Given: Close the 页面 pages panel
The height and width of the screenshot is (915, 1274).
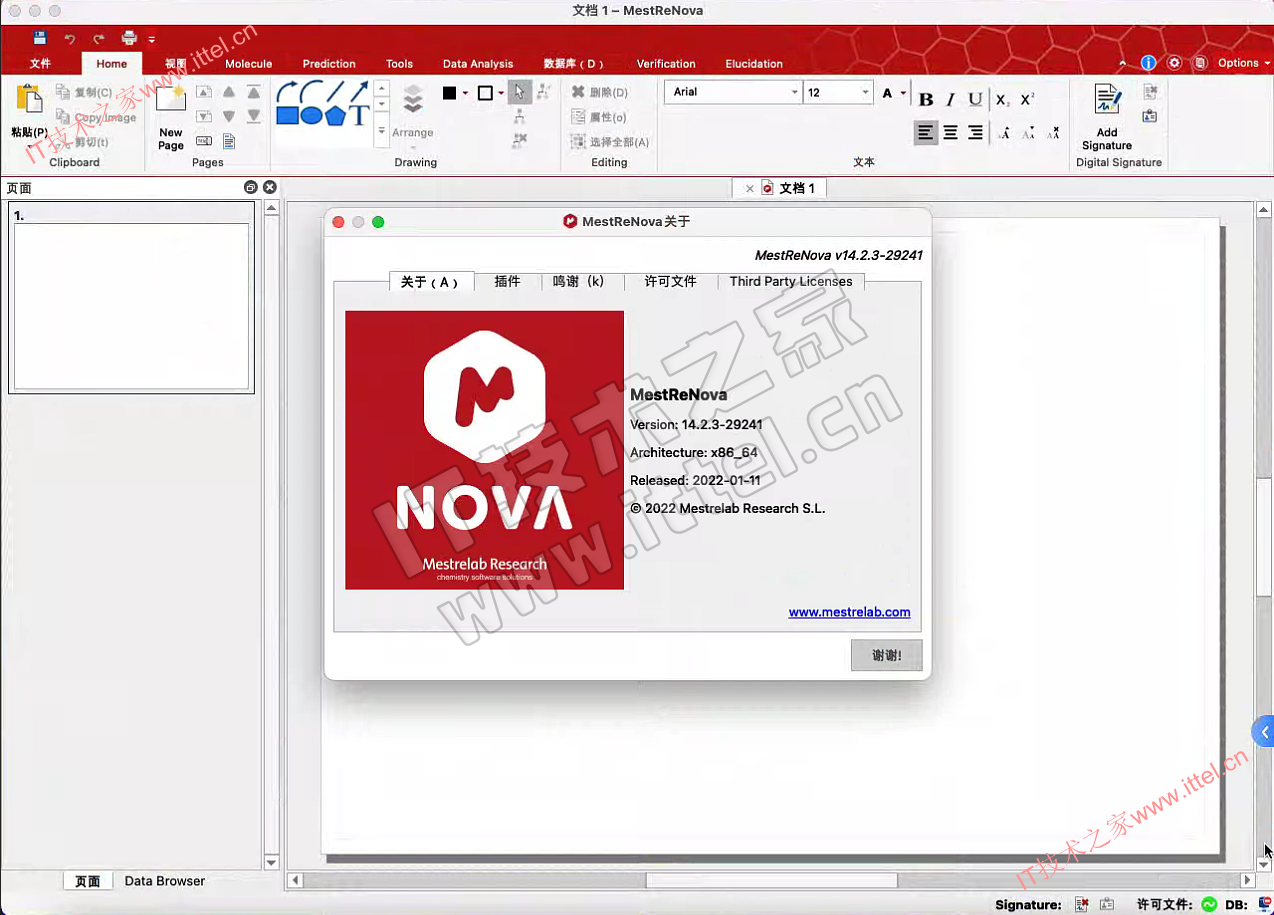Looking at the screenshot, I should click(270, 187).
